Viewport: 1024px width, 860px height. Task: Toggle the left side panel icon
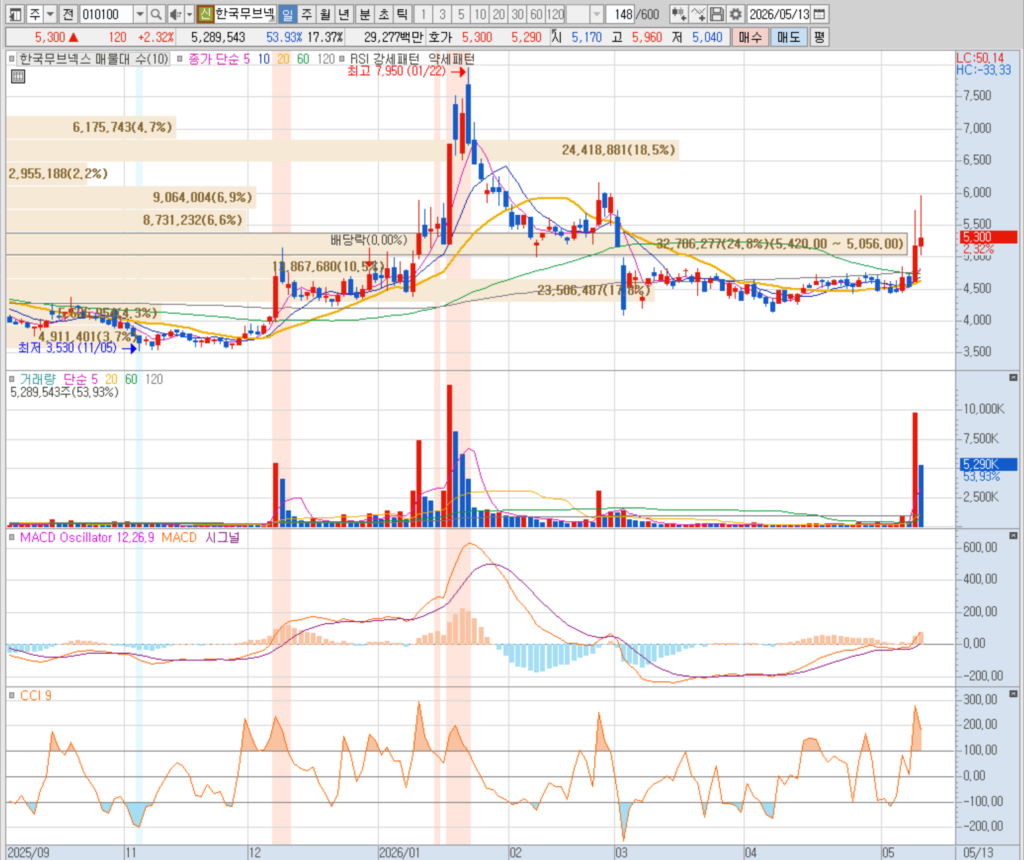point(15,14)
